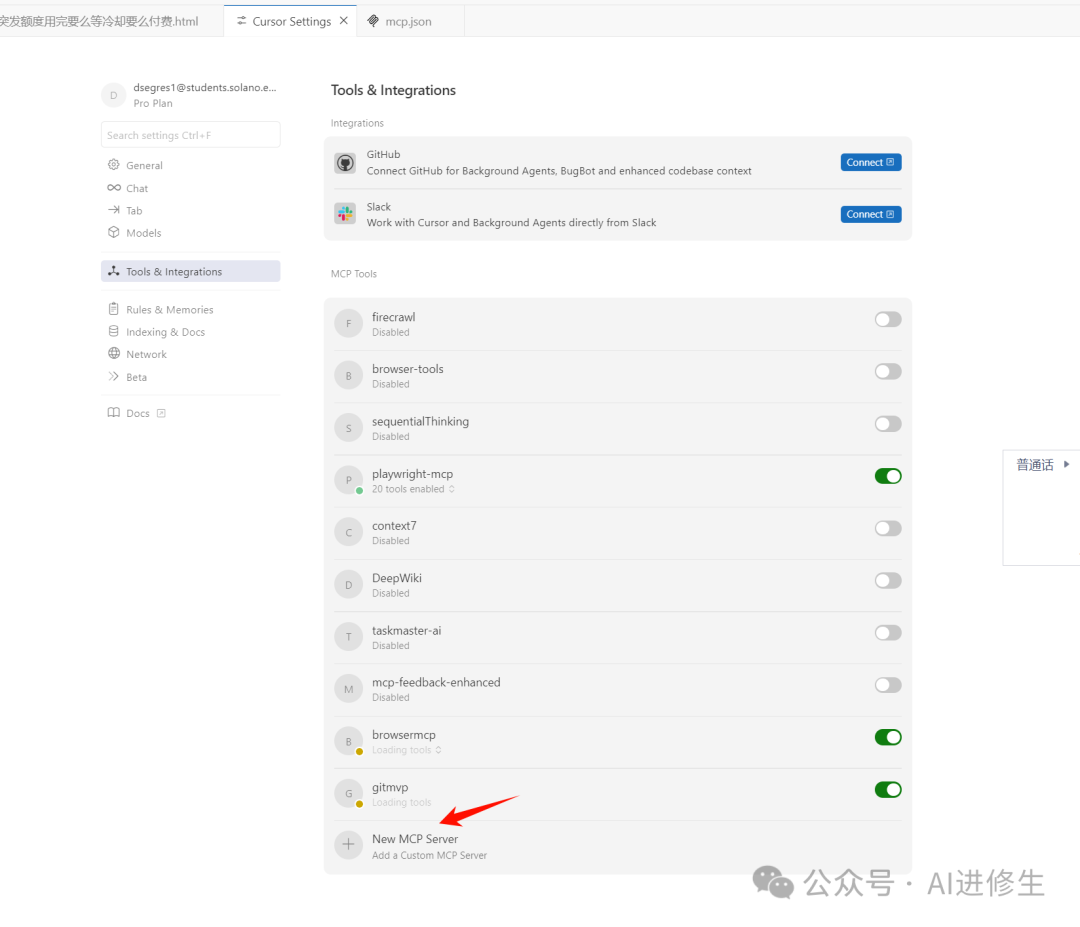The image size is (1080, 927).
Task: Click the Rules & Memories clipboard icon
Action: tap(114, 309)
